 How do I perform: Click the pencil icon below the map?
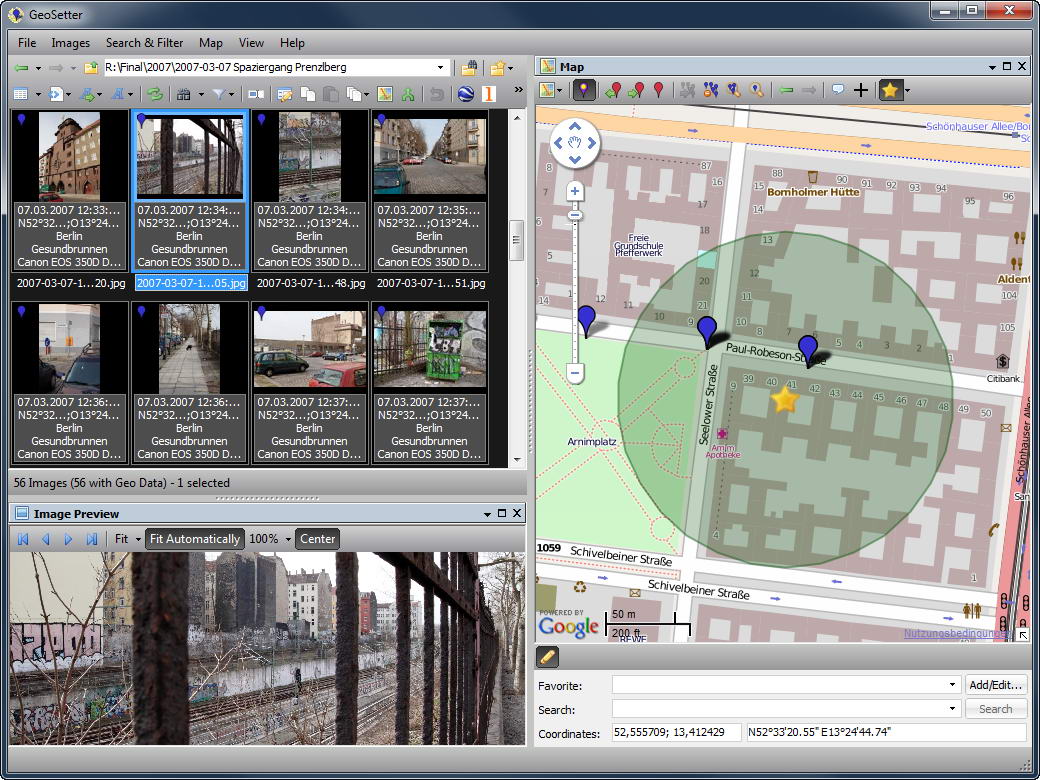coord(547,657)
